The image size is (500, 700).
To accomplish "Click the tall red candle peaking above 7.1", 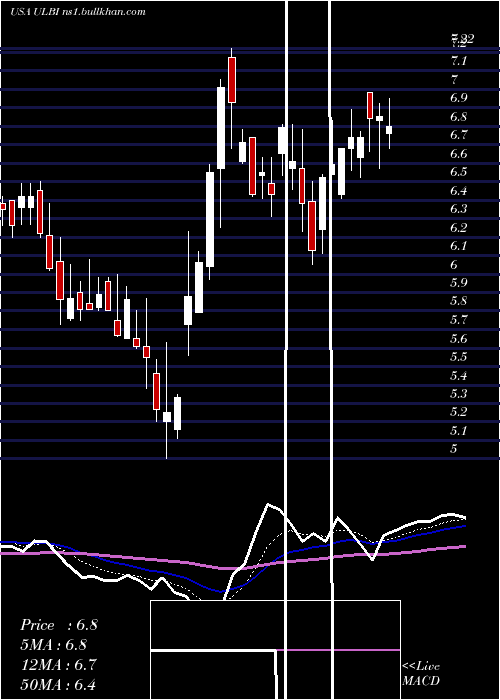I will coord(232,79).
